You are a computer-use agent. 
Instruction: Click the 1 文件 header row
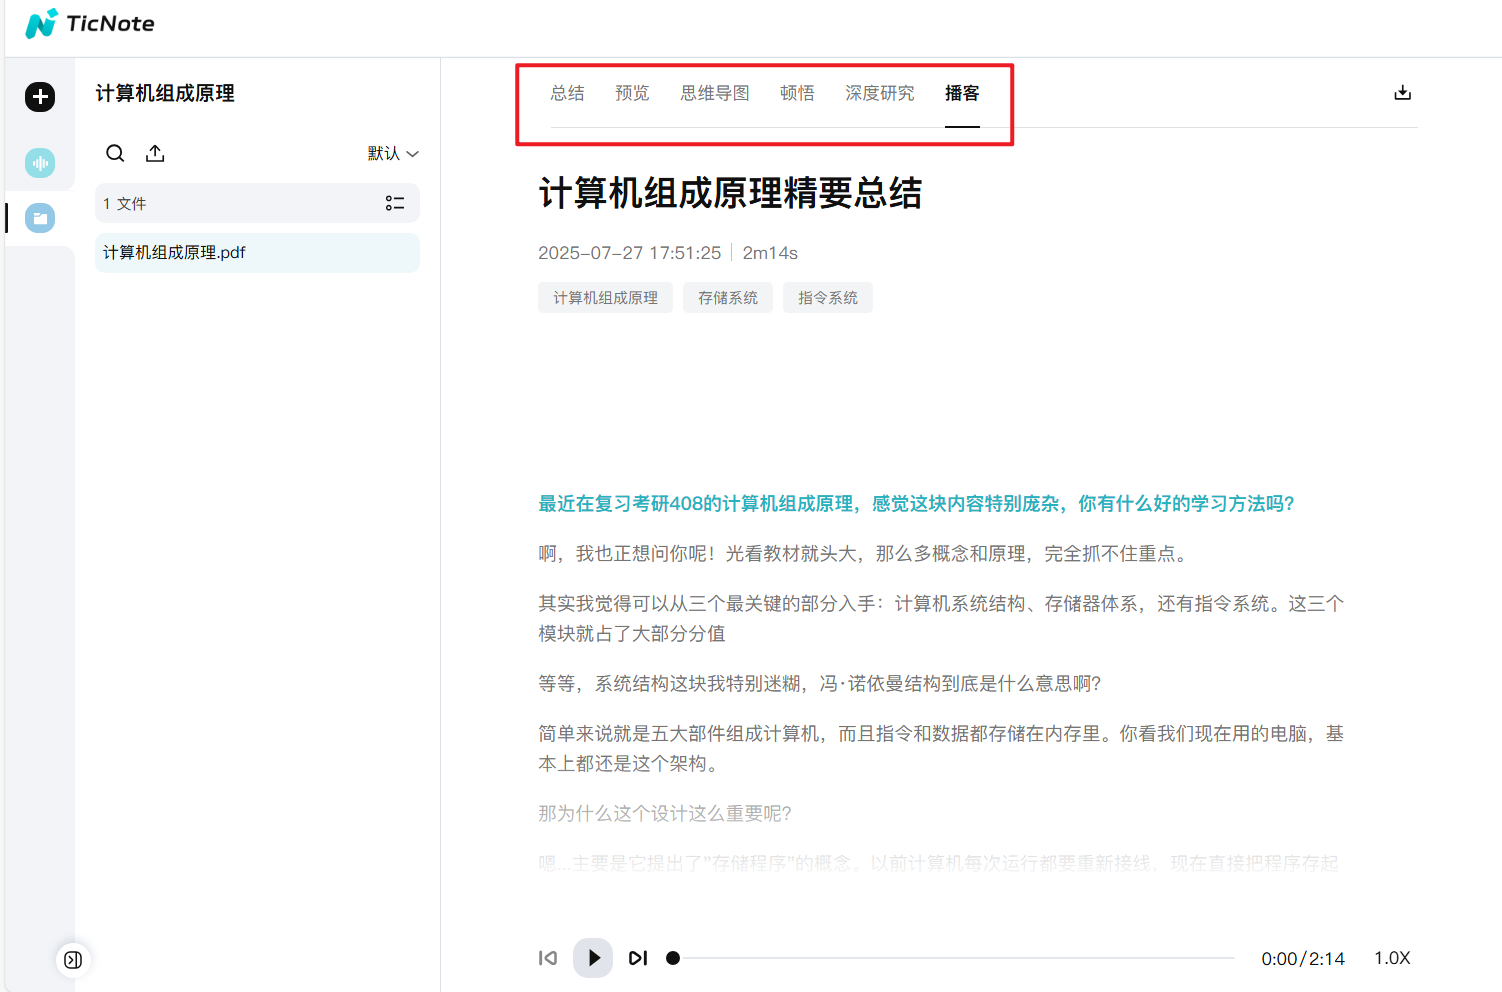click(257, 203)
